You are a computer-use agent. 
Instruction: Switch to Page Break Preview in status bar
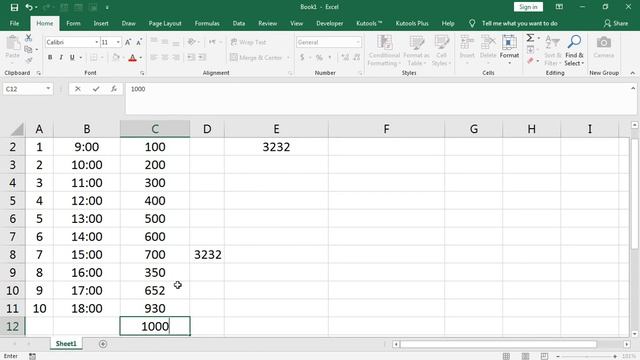pyautogui.click(x=544, y=356)
